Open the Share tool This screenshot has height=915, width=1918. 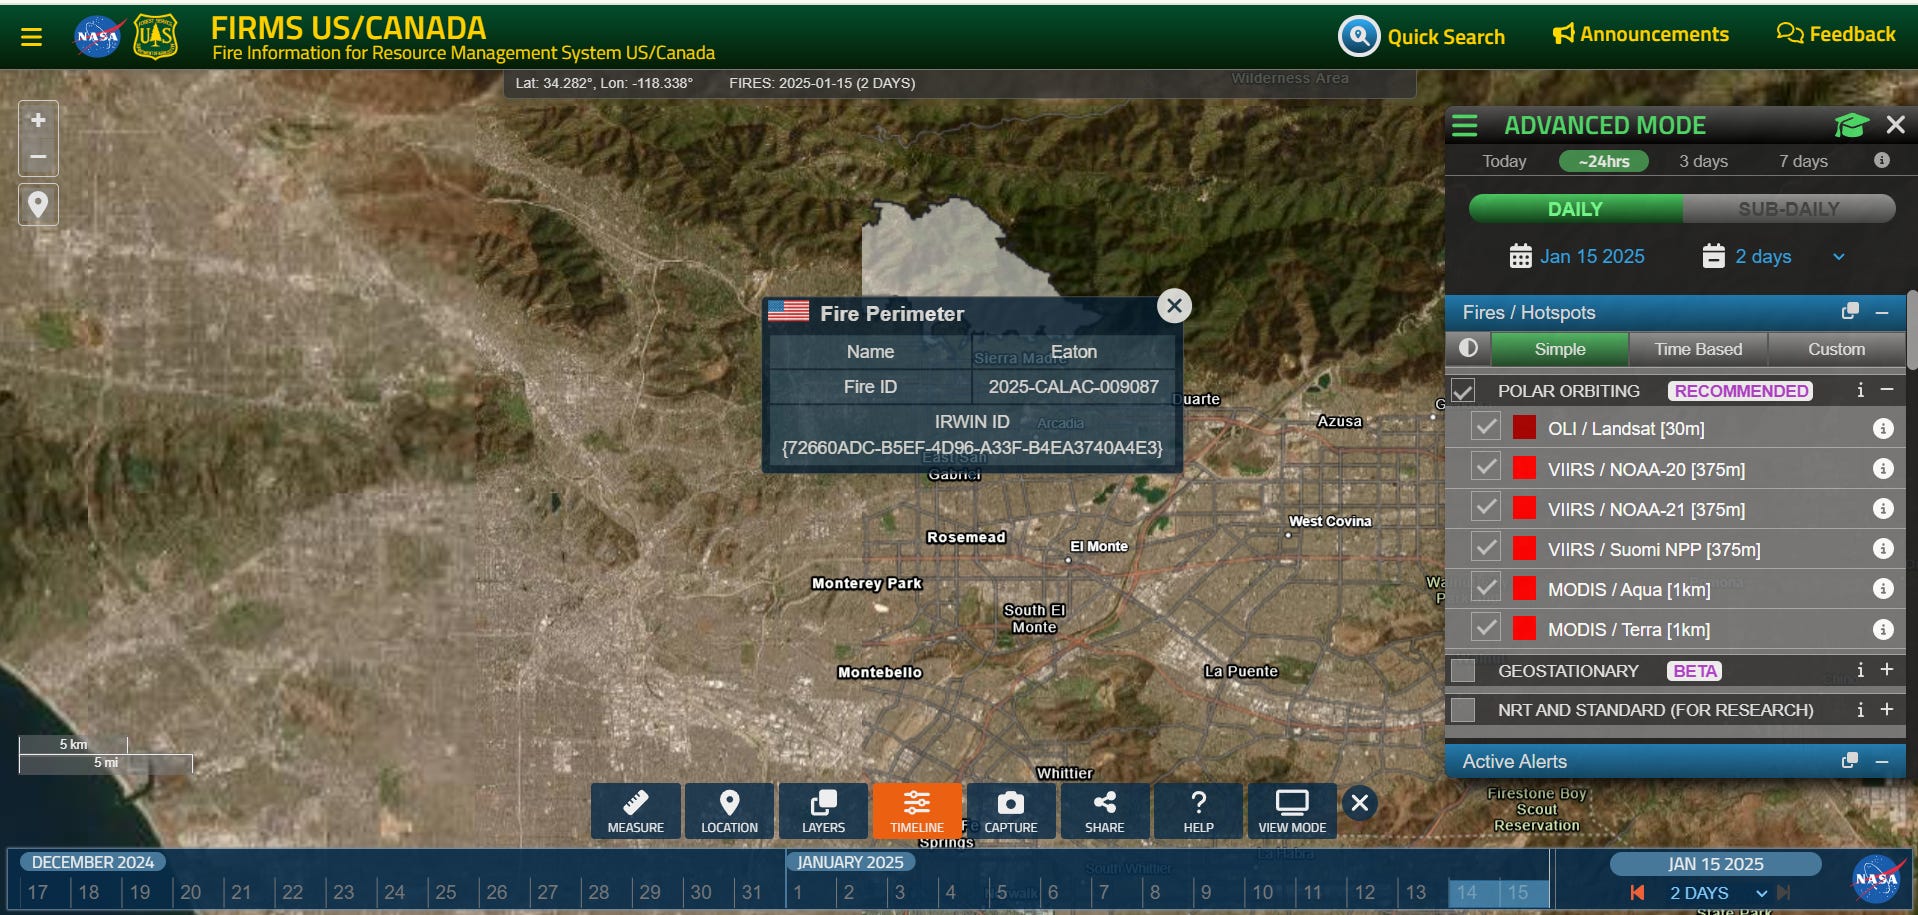tap(1104, 811)
